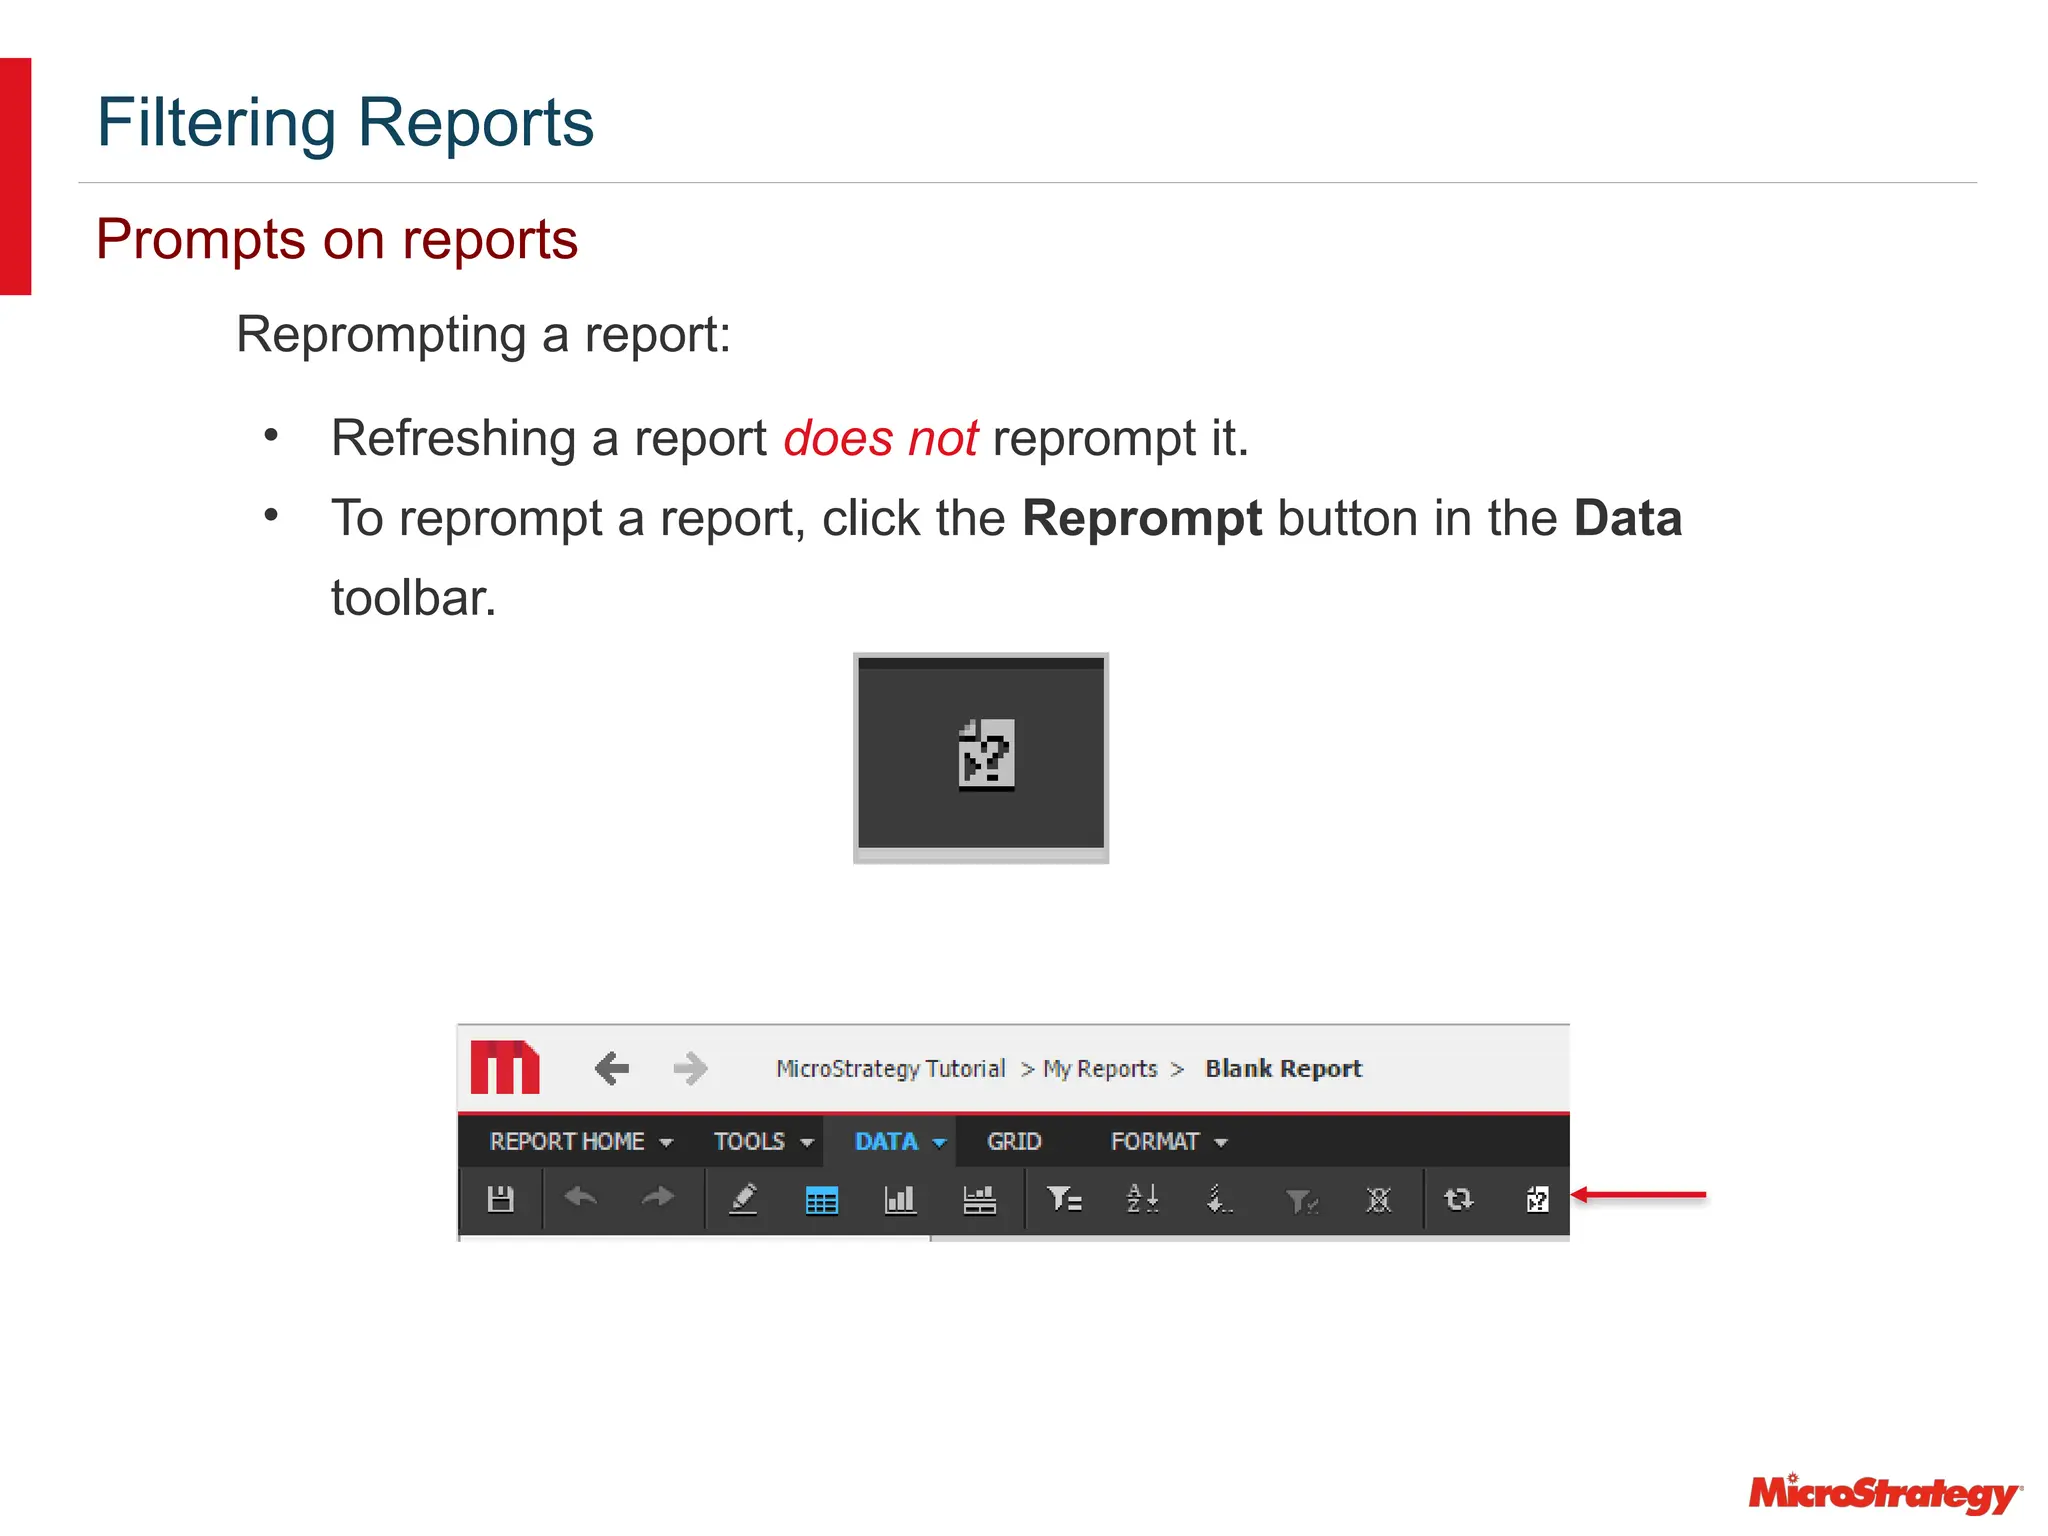Click the Blank Report breadcrumb title

[x=1283, y=1069]
